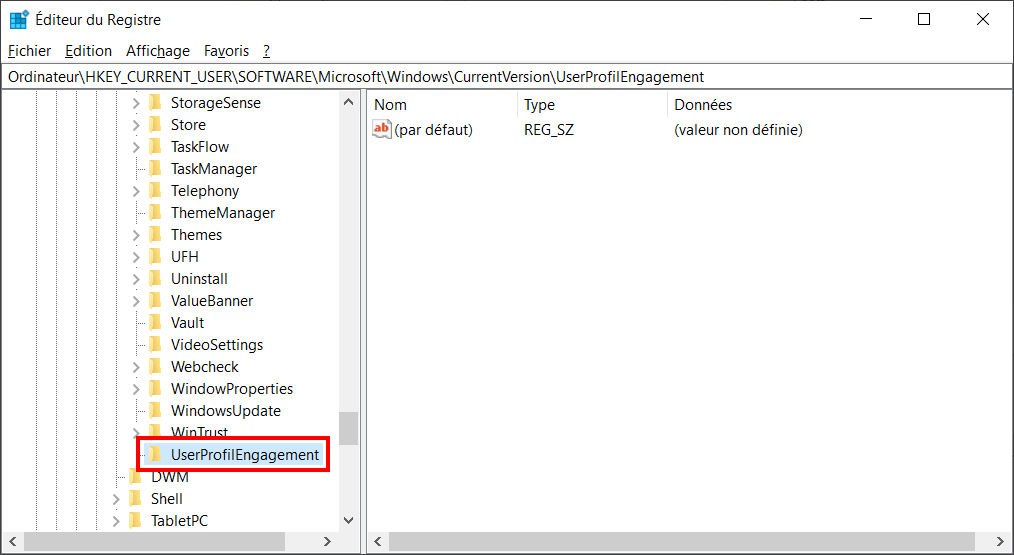Select the VideoSettings key label
Screen dimensions: 1014x555
click(217, 345)
